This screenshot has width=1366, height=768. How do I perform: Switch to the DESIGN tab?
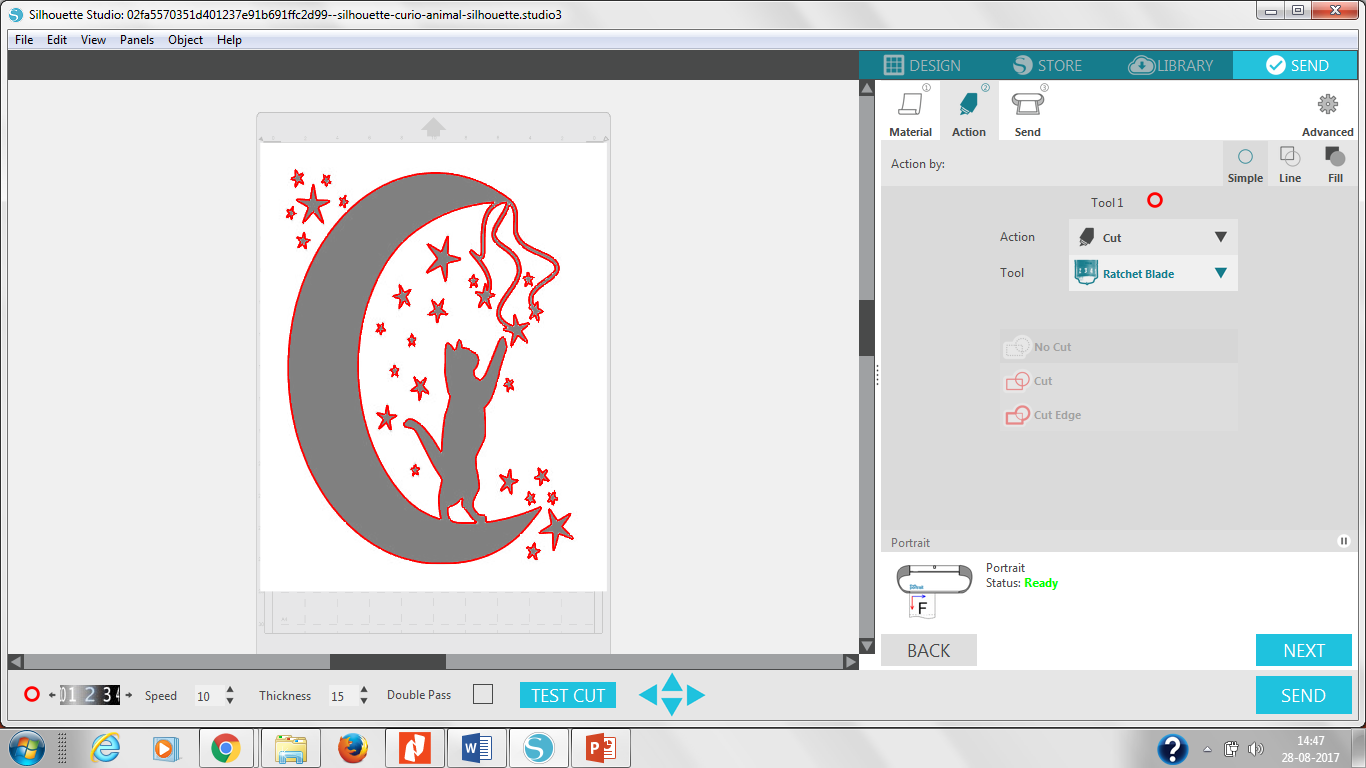tap(922, 65)
